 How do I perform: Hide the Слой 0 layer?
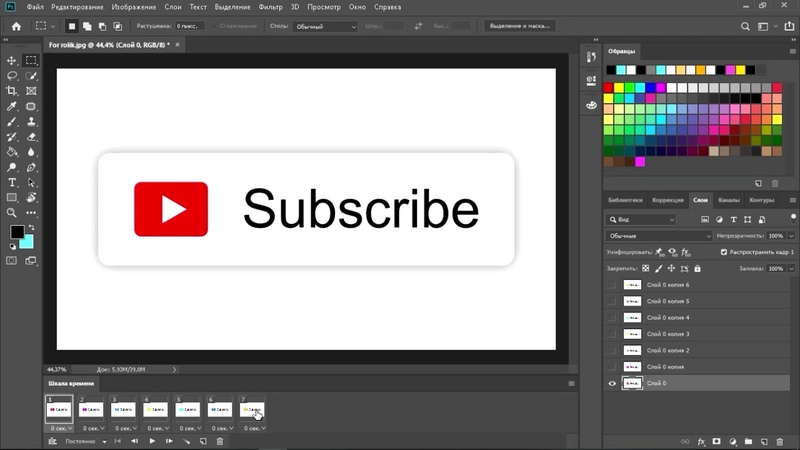point(612,383)
